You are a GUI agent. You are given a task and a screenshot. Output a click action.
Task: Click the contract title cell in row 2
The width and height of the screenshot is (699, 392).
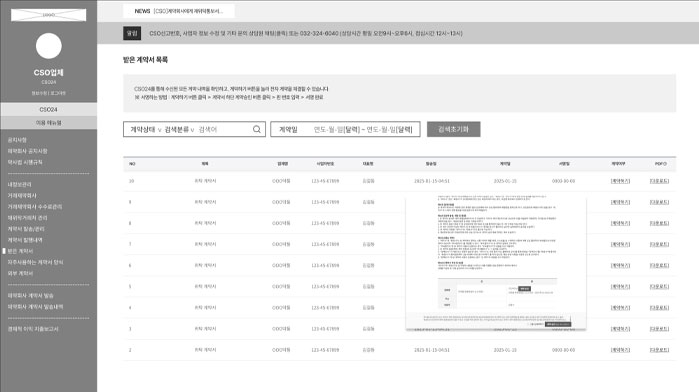click(205, 350)
